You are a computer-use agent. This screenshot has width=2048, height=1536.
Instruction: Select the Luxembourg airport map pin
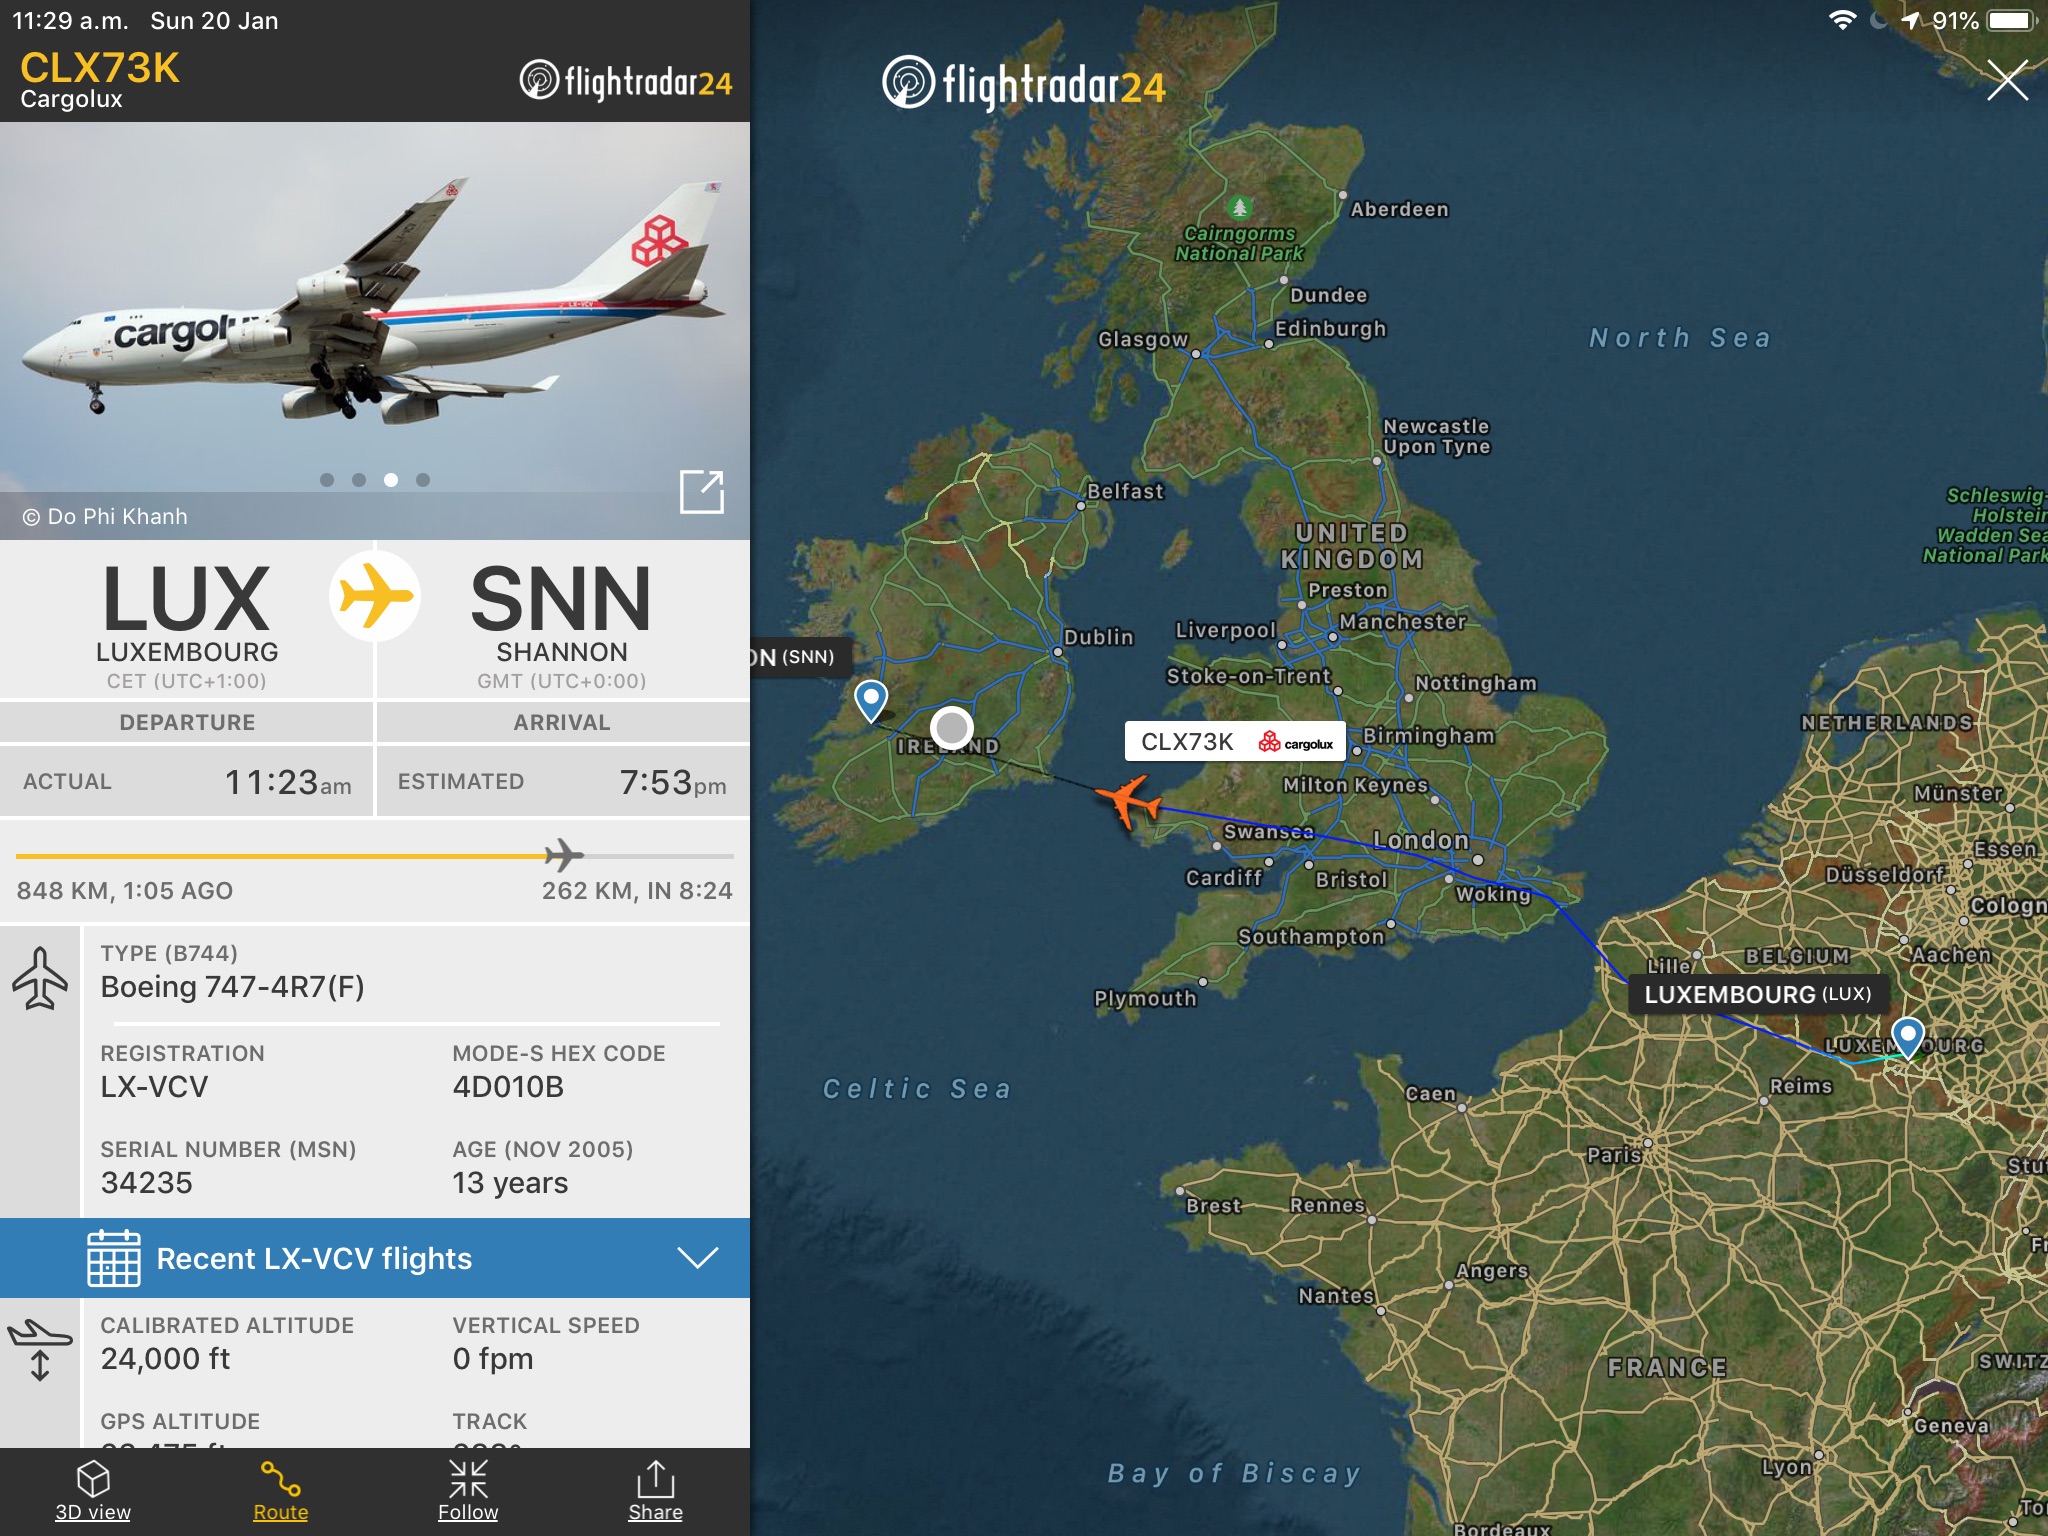coord(1908,1037)
